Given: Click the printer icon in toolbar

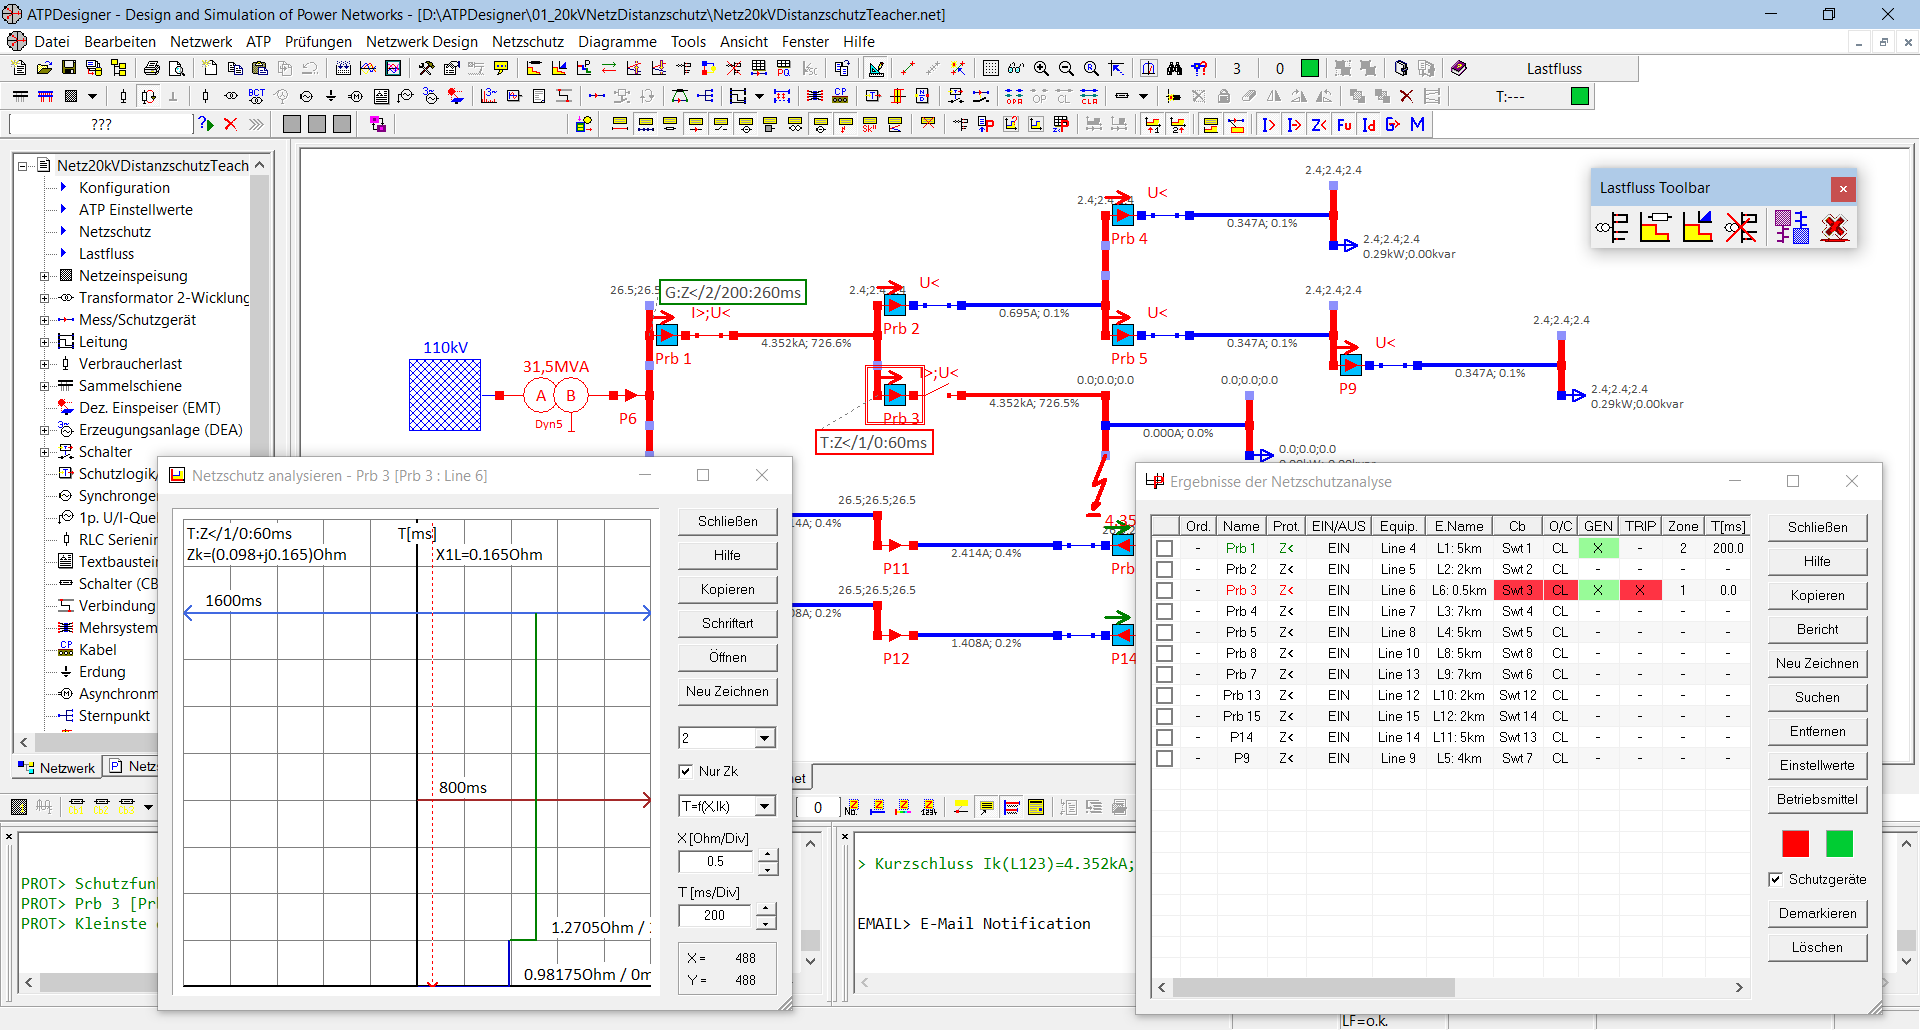Looking at the screenshot, I should coord(152,68).
